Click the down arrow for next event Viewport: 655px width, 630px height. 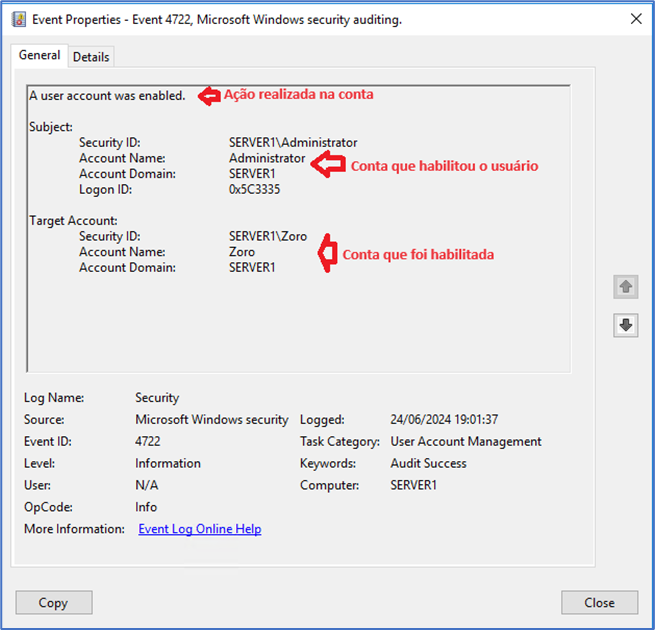coord(626,325)
